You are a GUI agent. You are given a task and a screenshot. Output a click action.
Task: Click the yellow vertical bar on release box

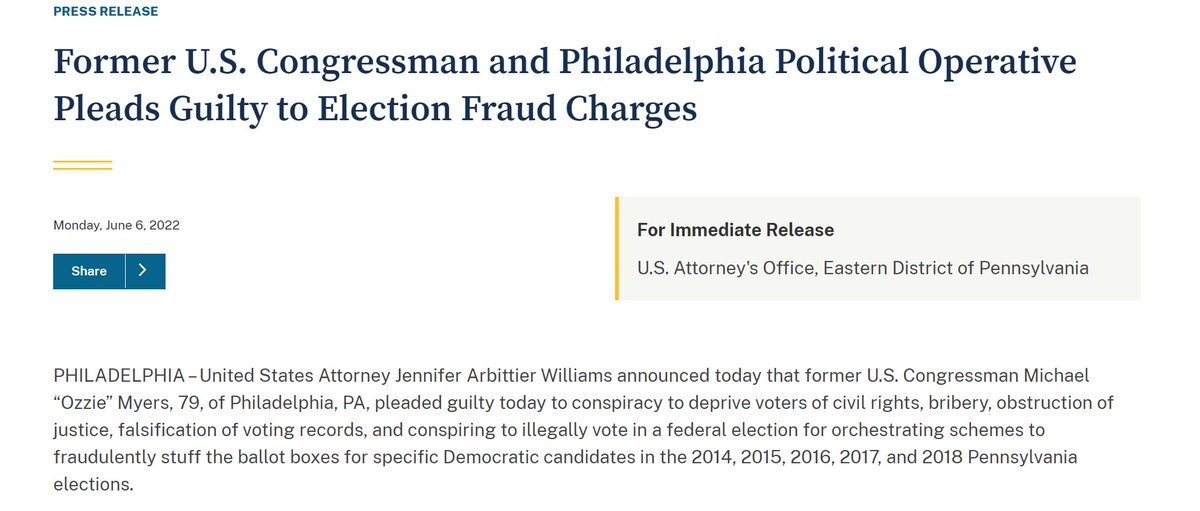(617, 249)
